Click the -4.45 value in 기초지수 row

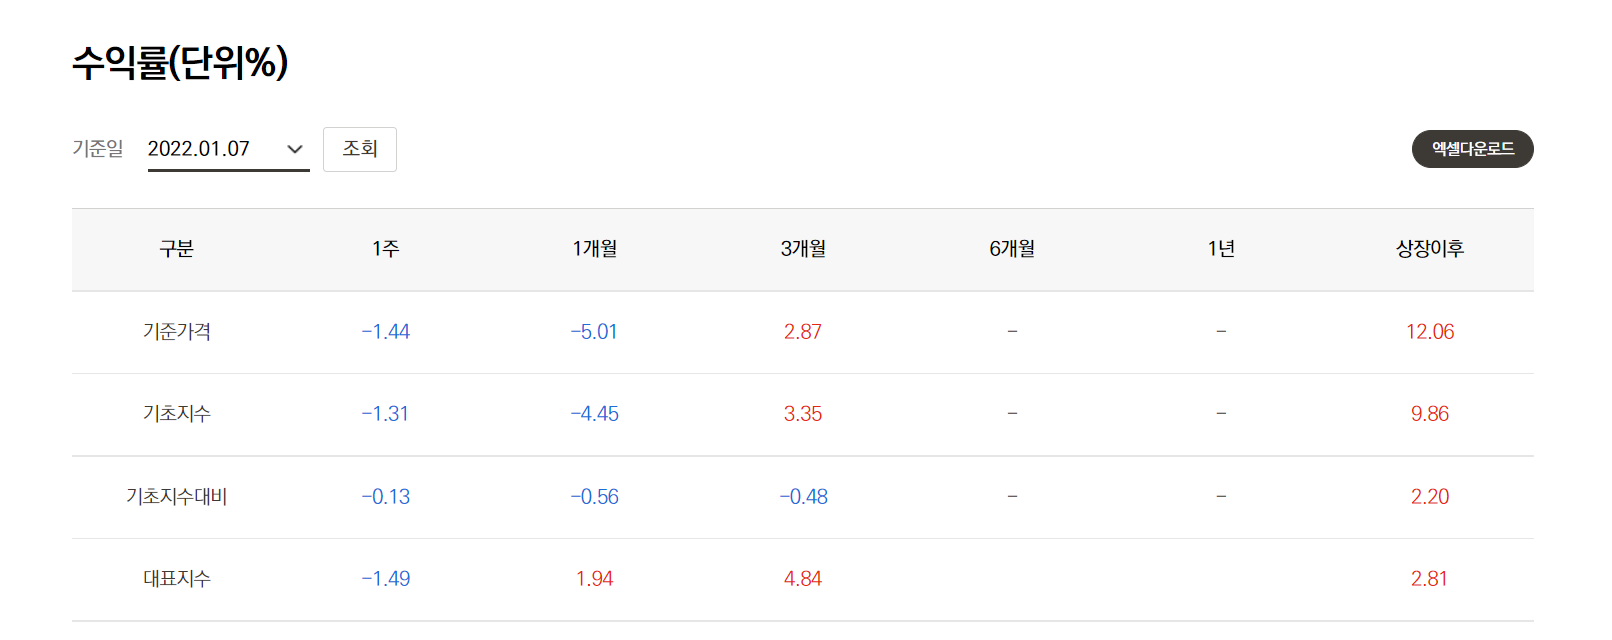coord(594,414)
